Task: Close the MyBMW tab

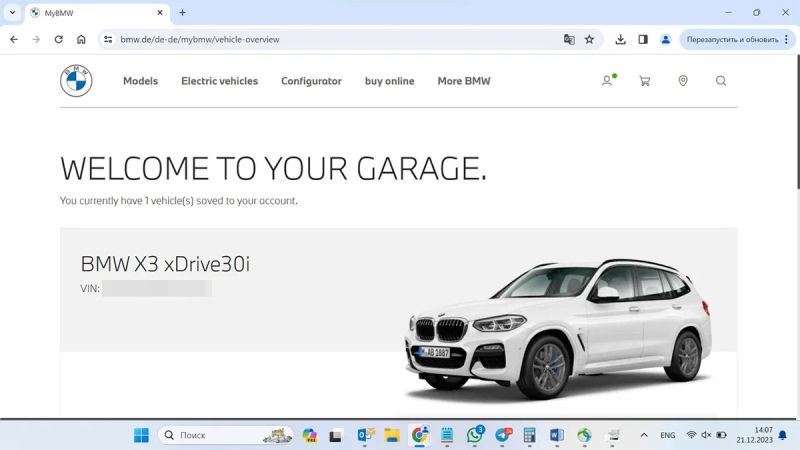Action: tap(160, 13)
